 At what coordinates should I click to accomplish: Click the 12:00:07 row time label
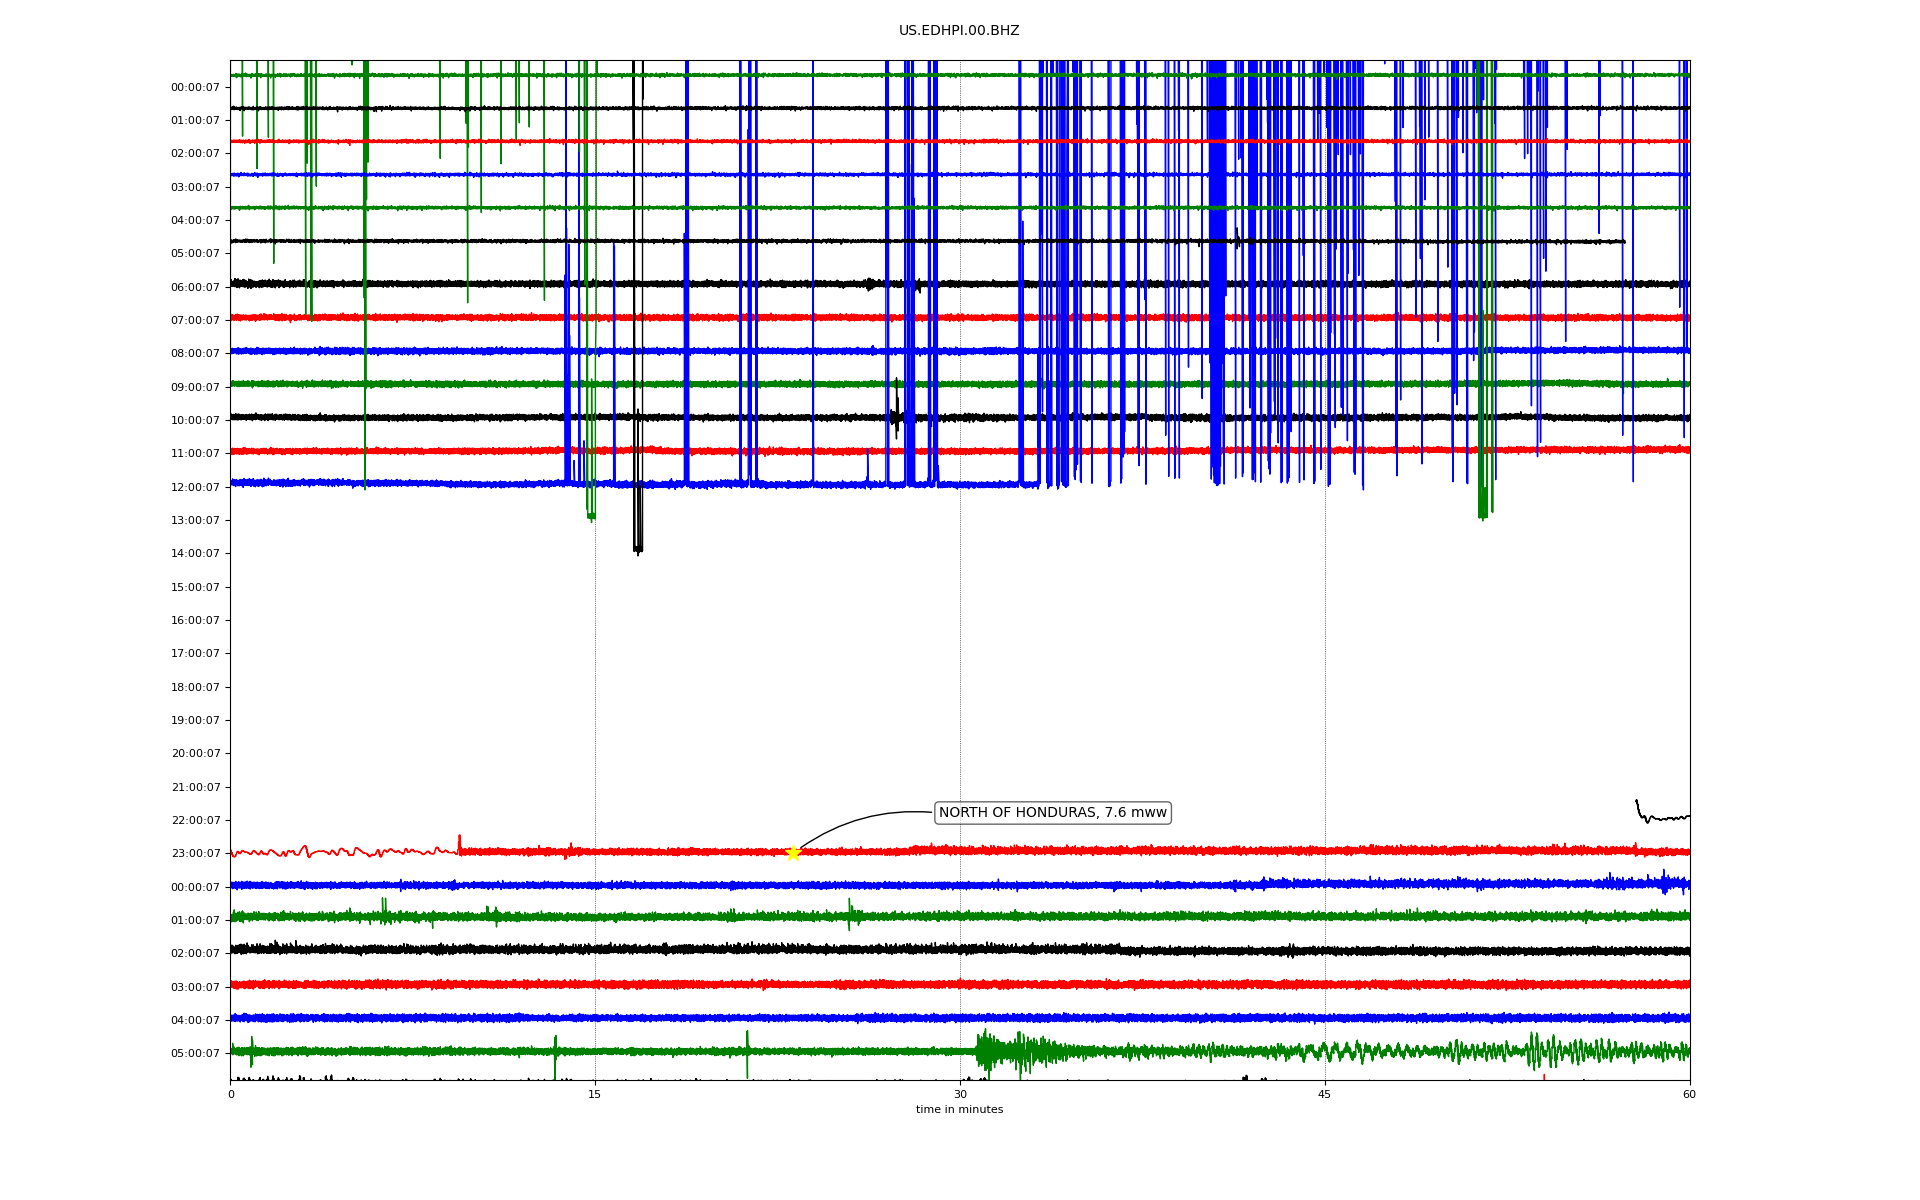(195, 487)
